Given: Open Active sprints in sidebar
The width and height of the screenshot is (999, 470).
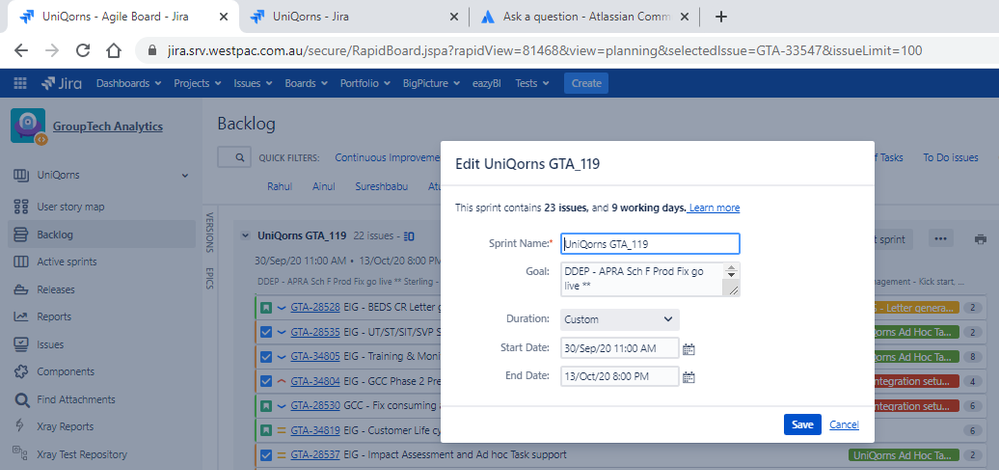Looking at the screenshot, I should pyautogui.click(x=67, y=262).
